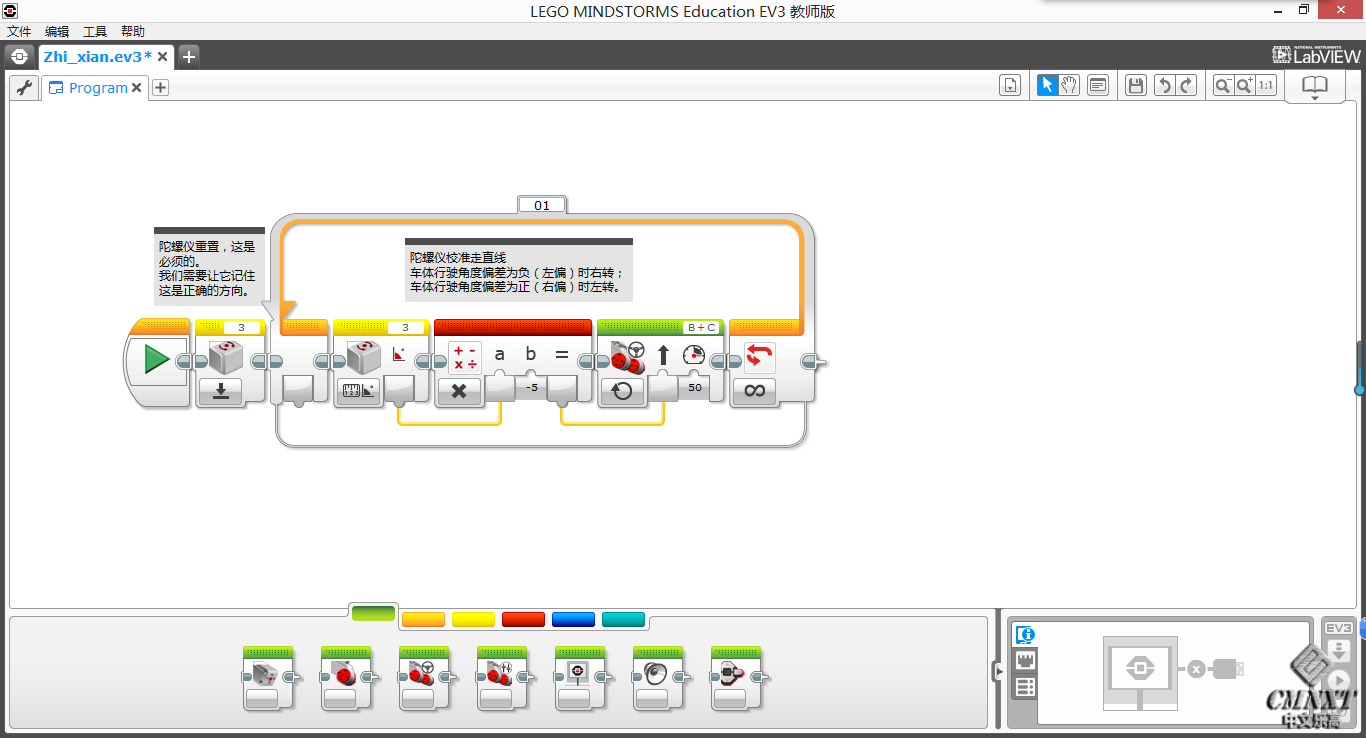
Task: Pick the Brick Status Light block from palette
Action: (x=736, y=678)
